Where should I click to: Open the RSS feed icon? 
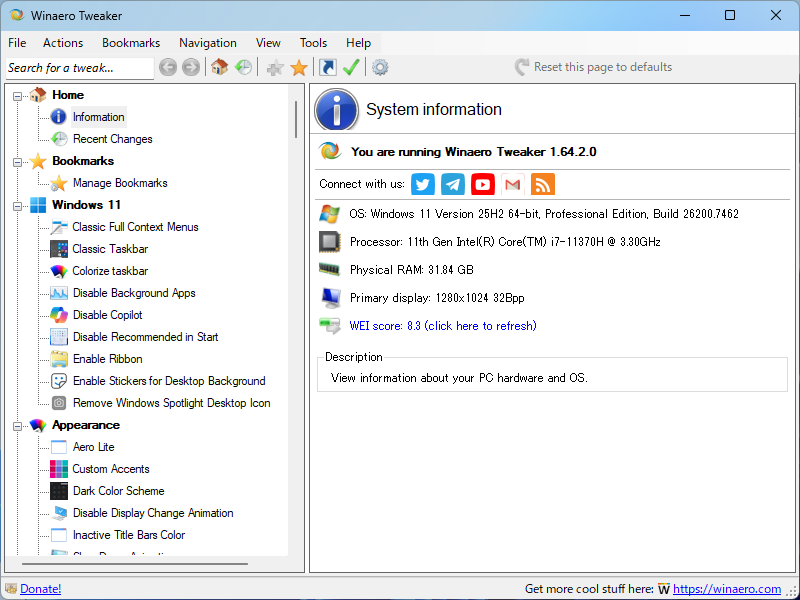tap(542, 184)
